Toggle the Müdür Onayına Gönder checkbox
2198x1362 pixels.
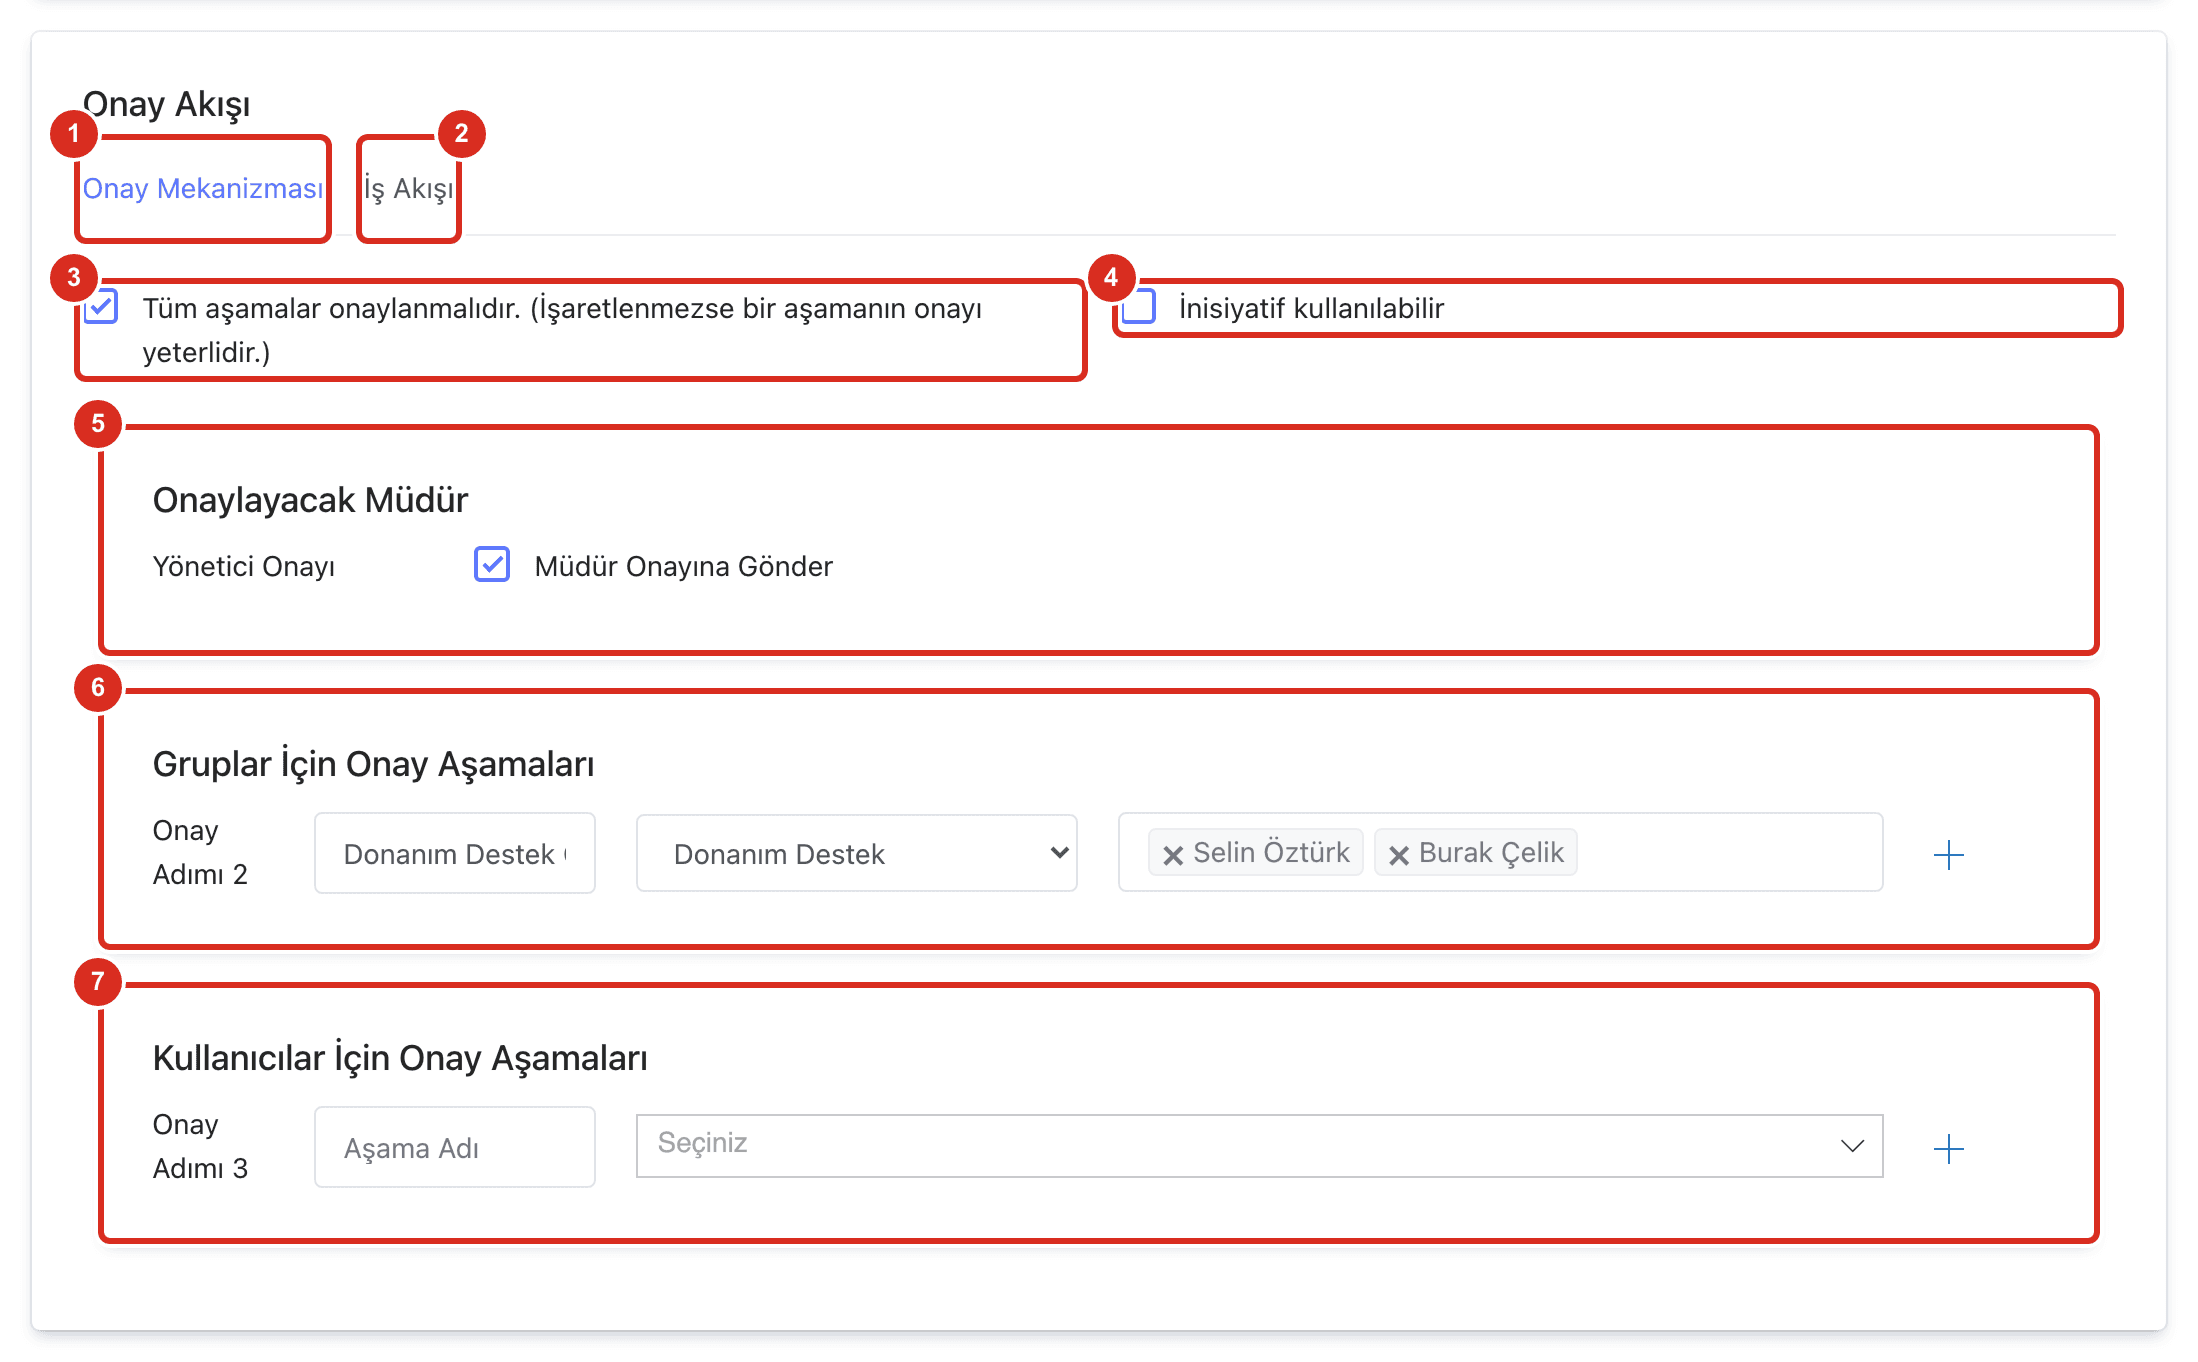492,565
